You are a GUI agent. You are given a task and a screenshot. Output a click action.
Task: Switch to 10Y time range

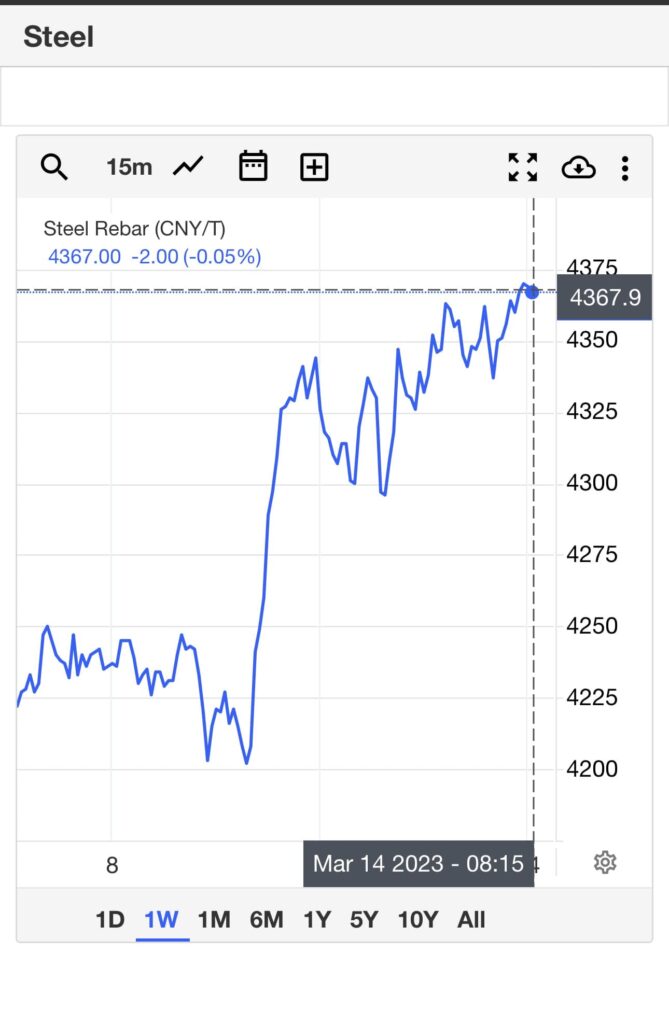(x=416, y=919)
